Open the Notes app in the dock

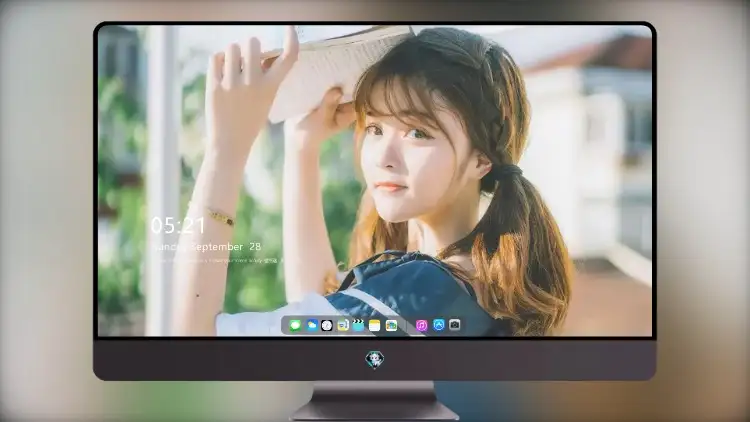click(375, 326)
